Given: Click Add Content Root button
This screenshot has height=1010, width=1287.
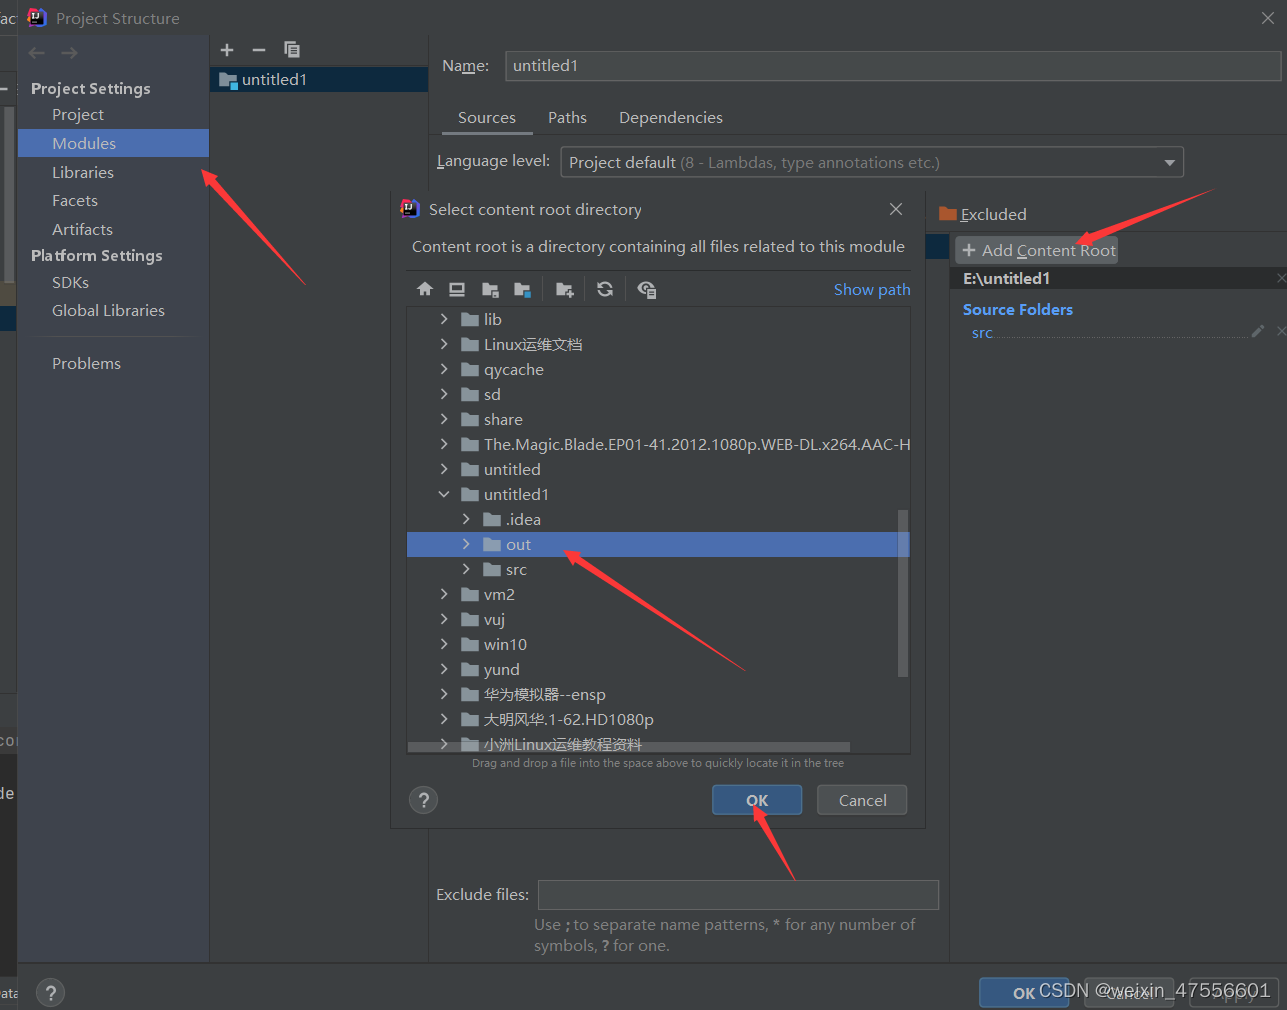Looking at the screenshot, I should point(1037,250).
